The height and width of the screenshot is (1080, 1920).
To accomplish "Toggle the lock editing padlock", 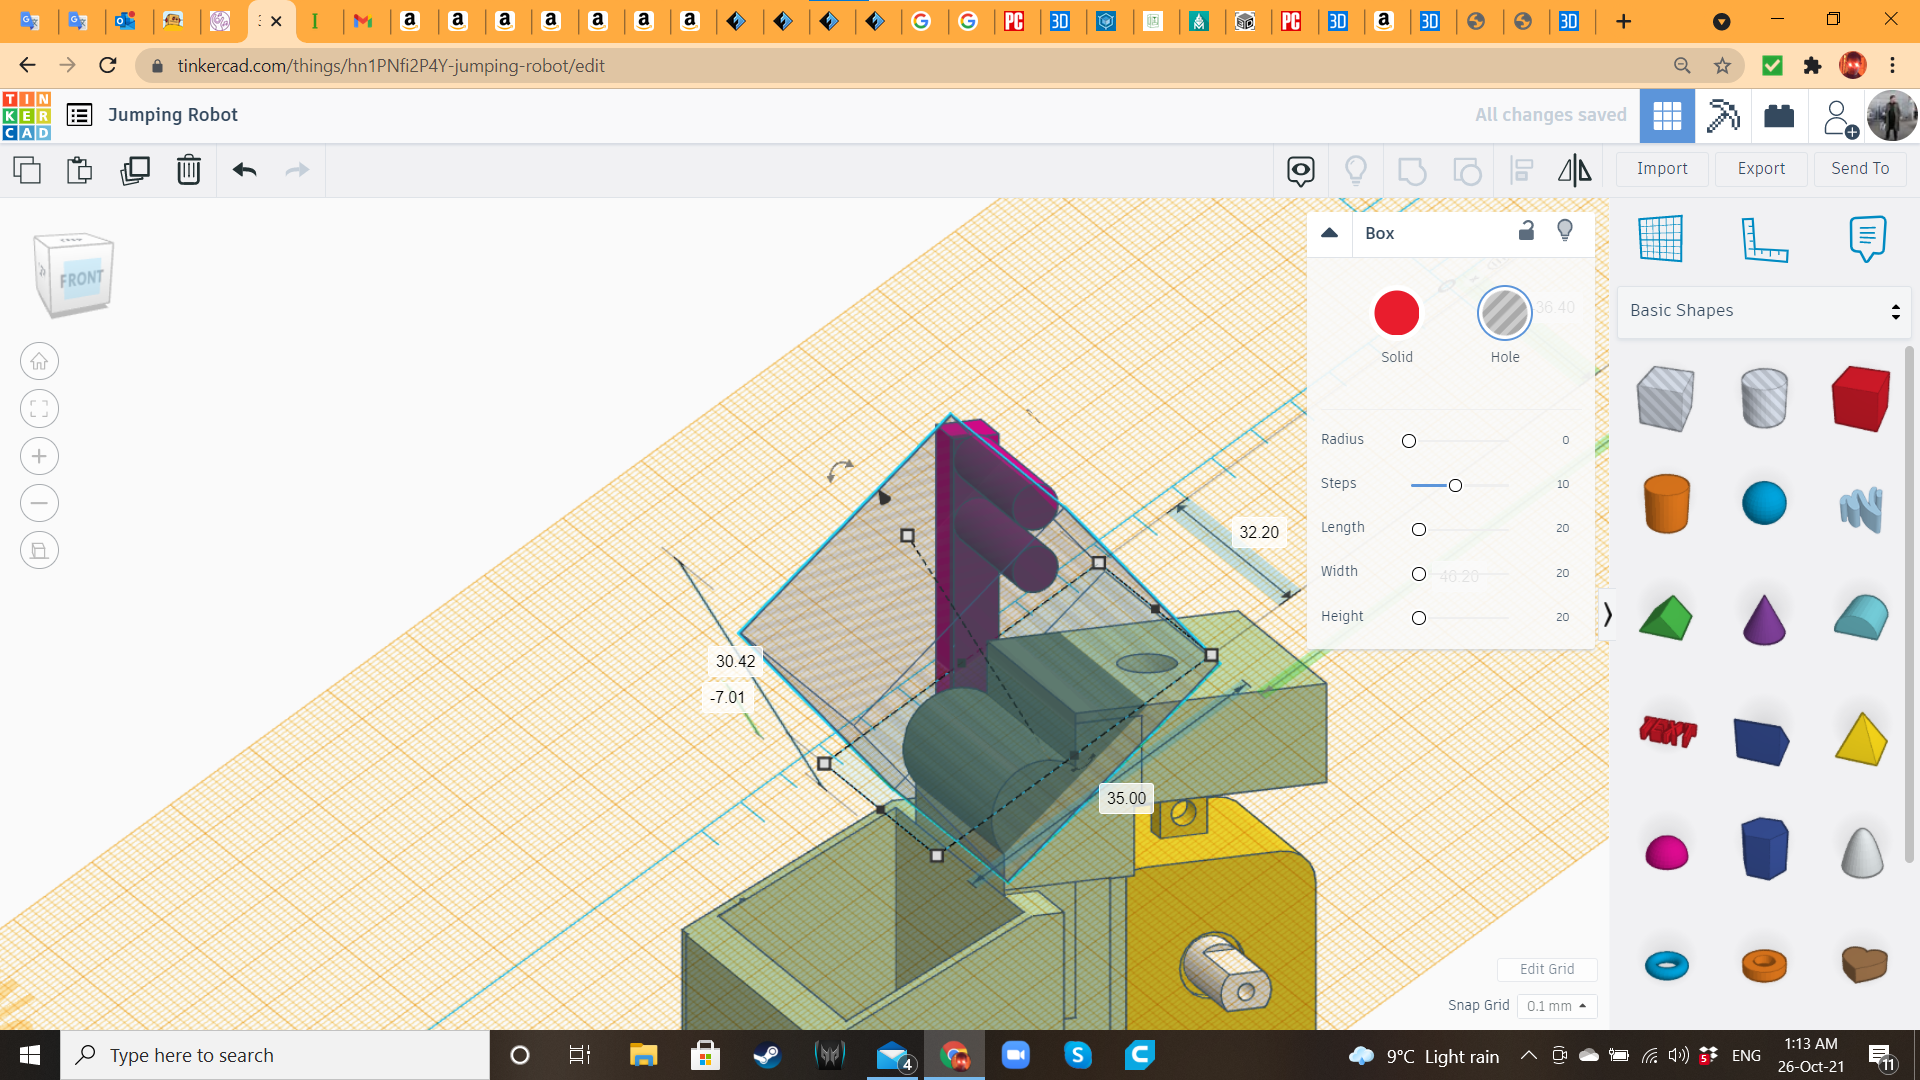I will [x=1526, y=231].
